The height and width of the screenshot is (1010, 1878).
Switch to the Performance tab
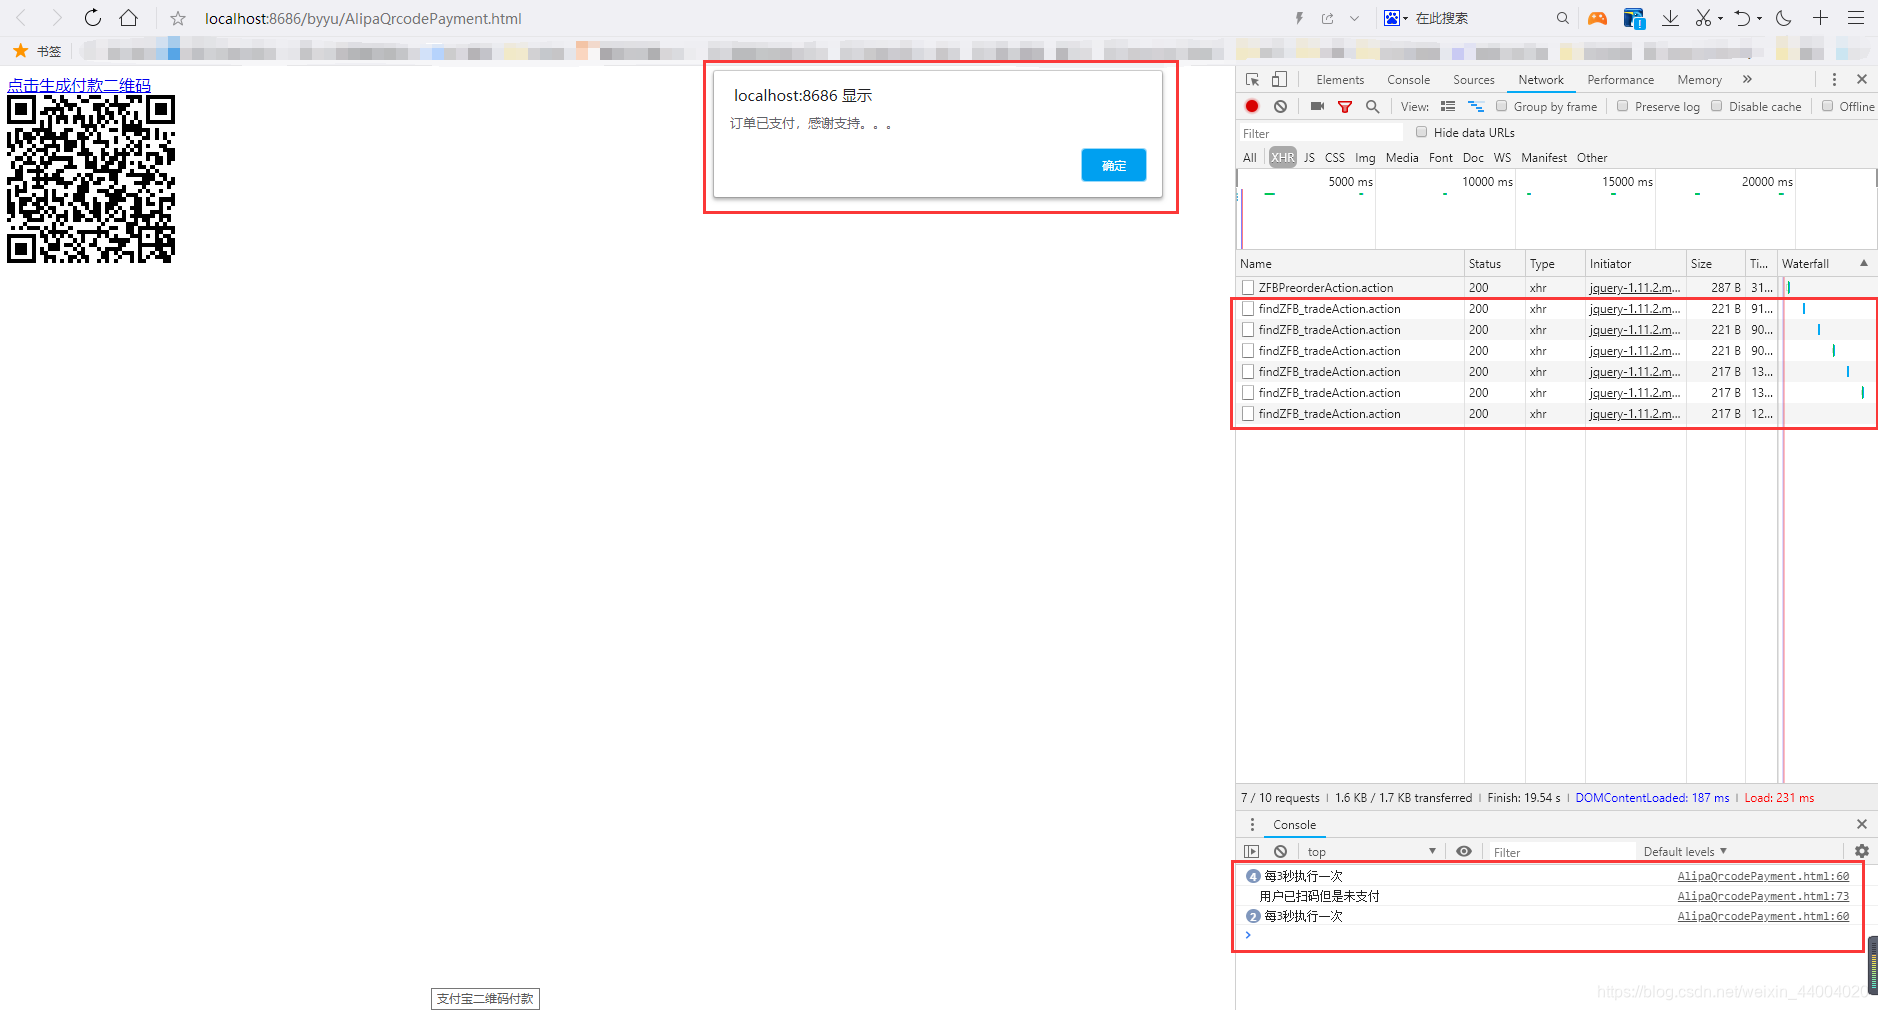point(1620,80)
